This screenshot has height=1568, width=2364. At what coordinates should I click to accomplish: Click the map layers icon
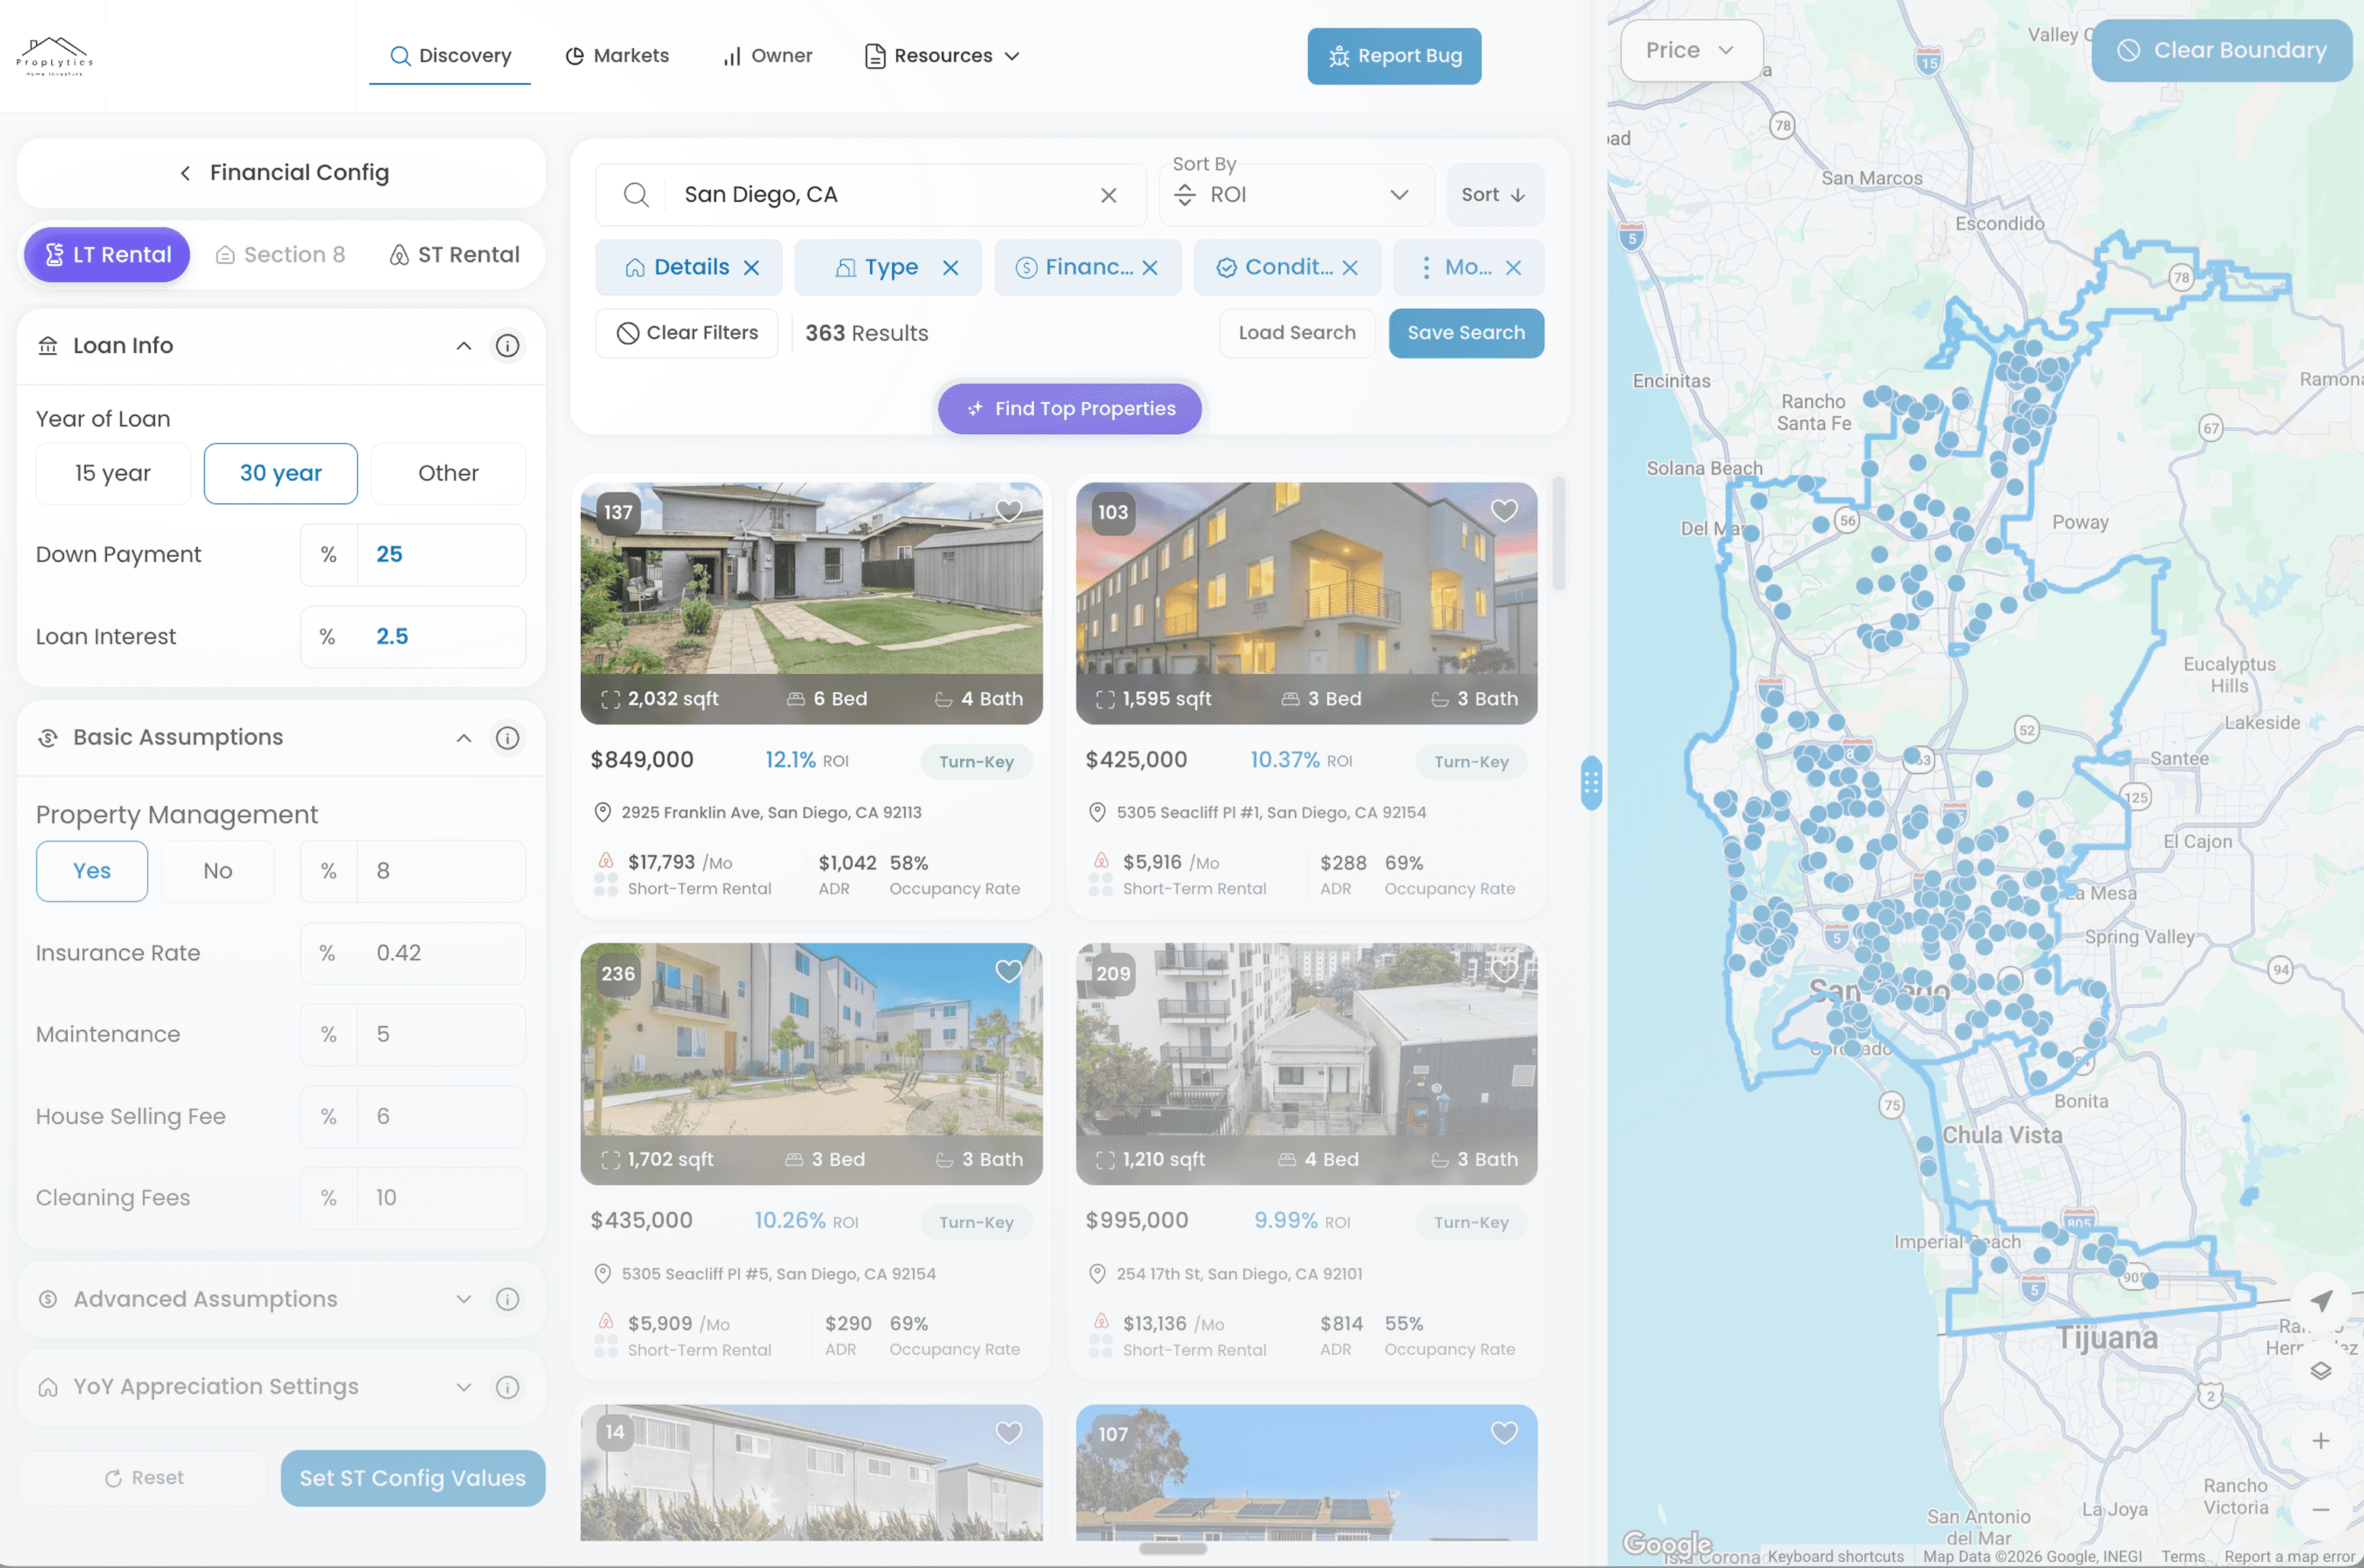pos(2320,1371)
